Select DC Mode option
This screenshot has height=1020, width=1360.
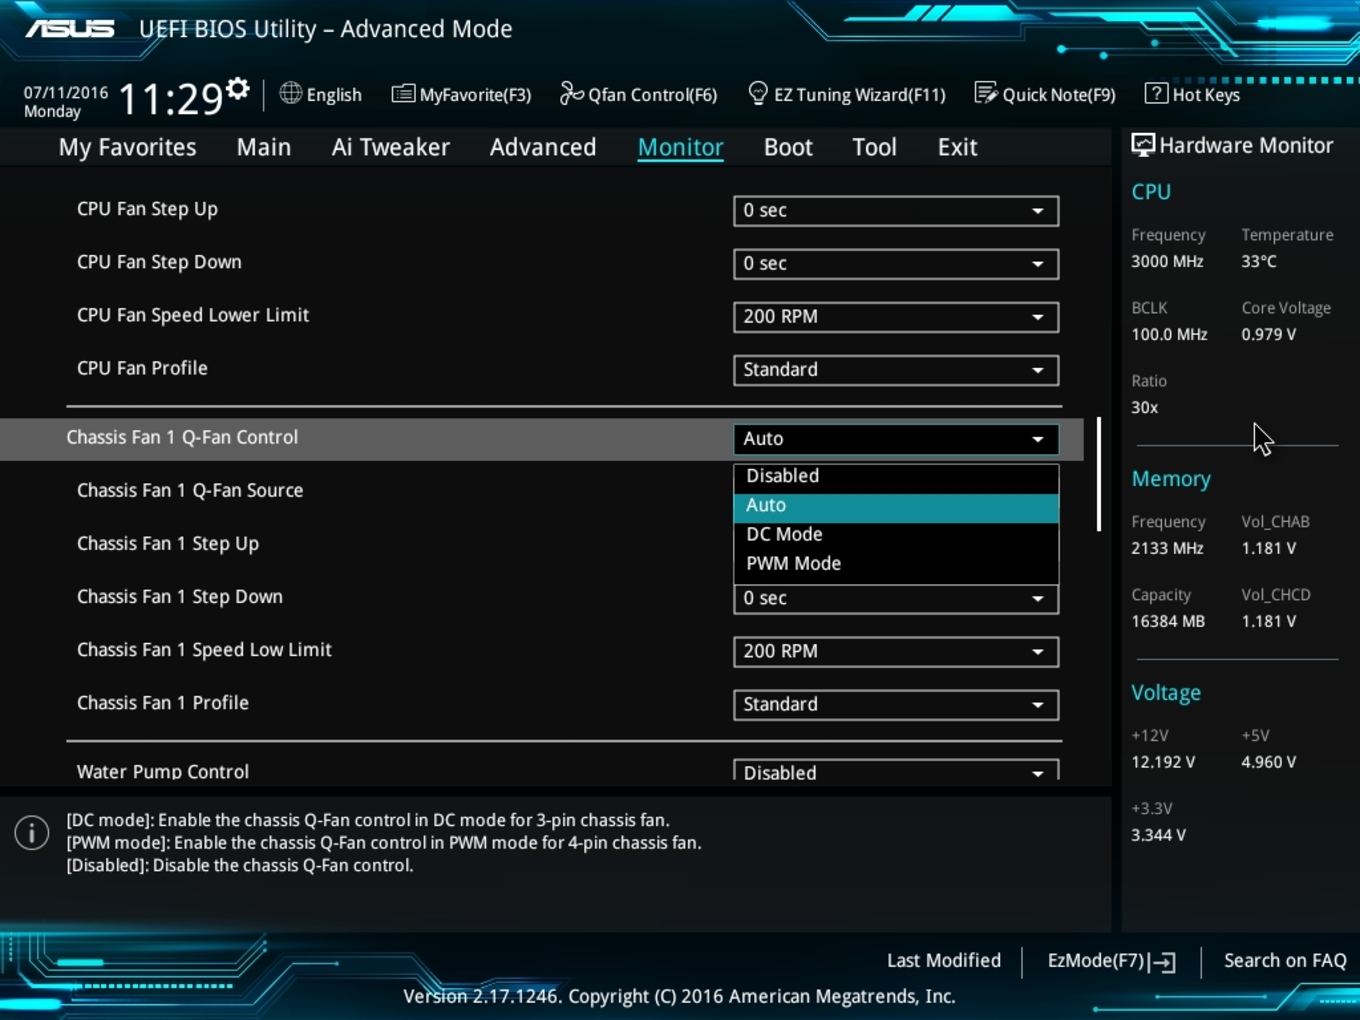896,535
